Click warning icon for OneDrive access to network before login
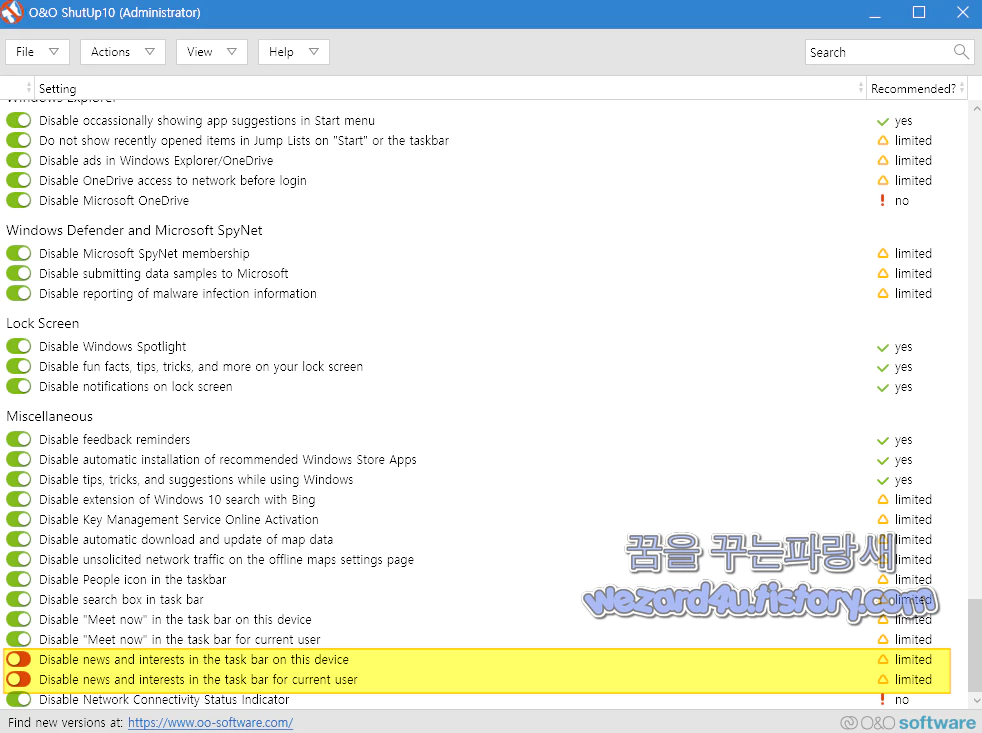982x733 pixels. pos(883,180)
